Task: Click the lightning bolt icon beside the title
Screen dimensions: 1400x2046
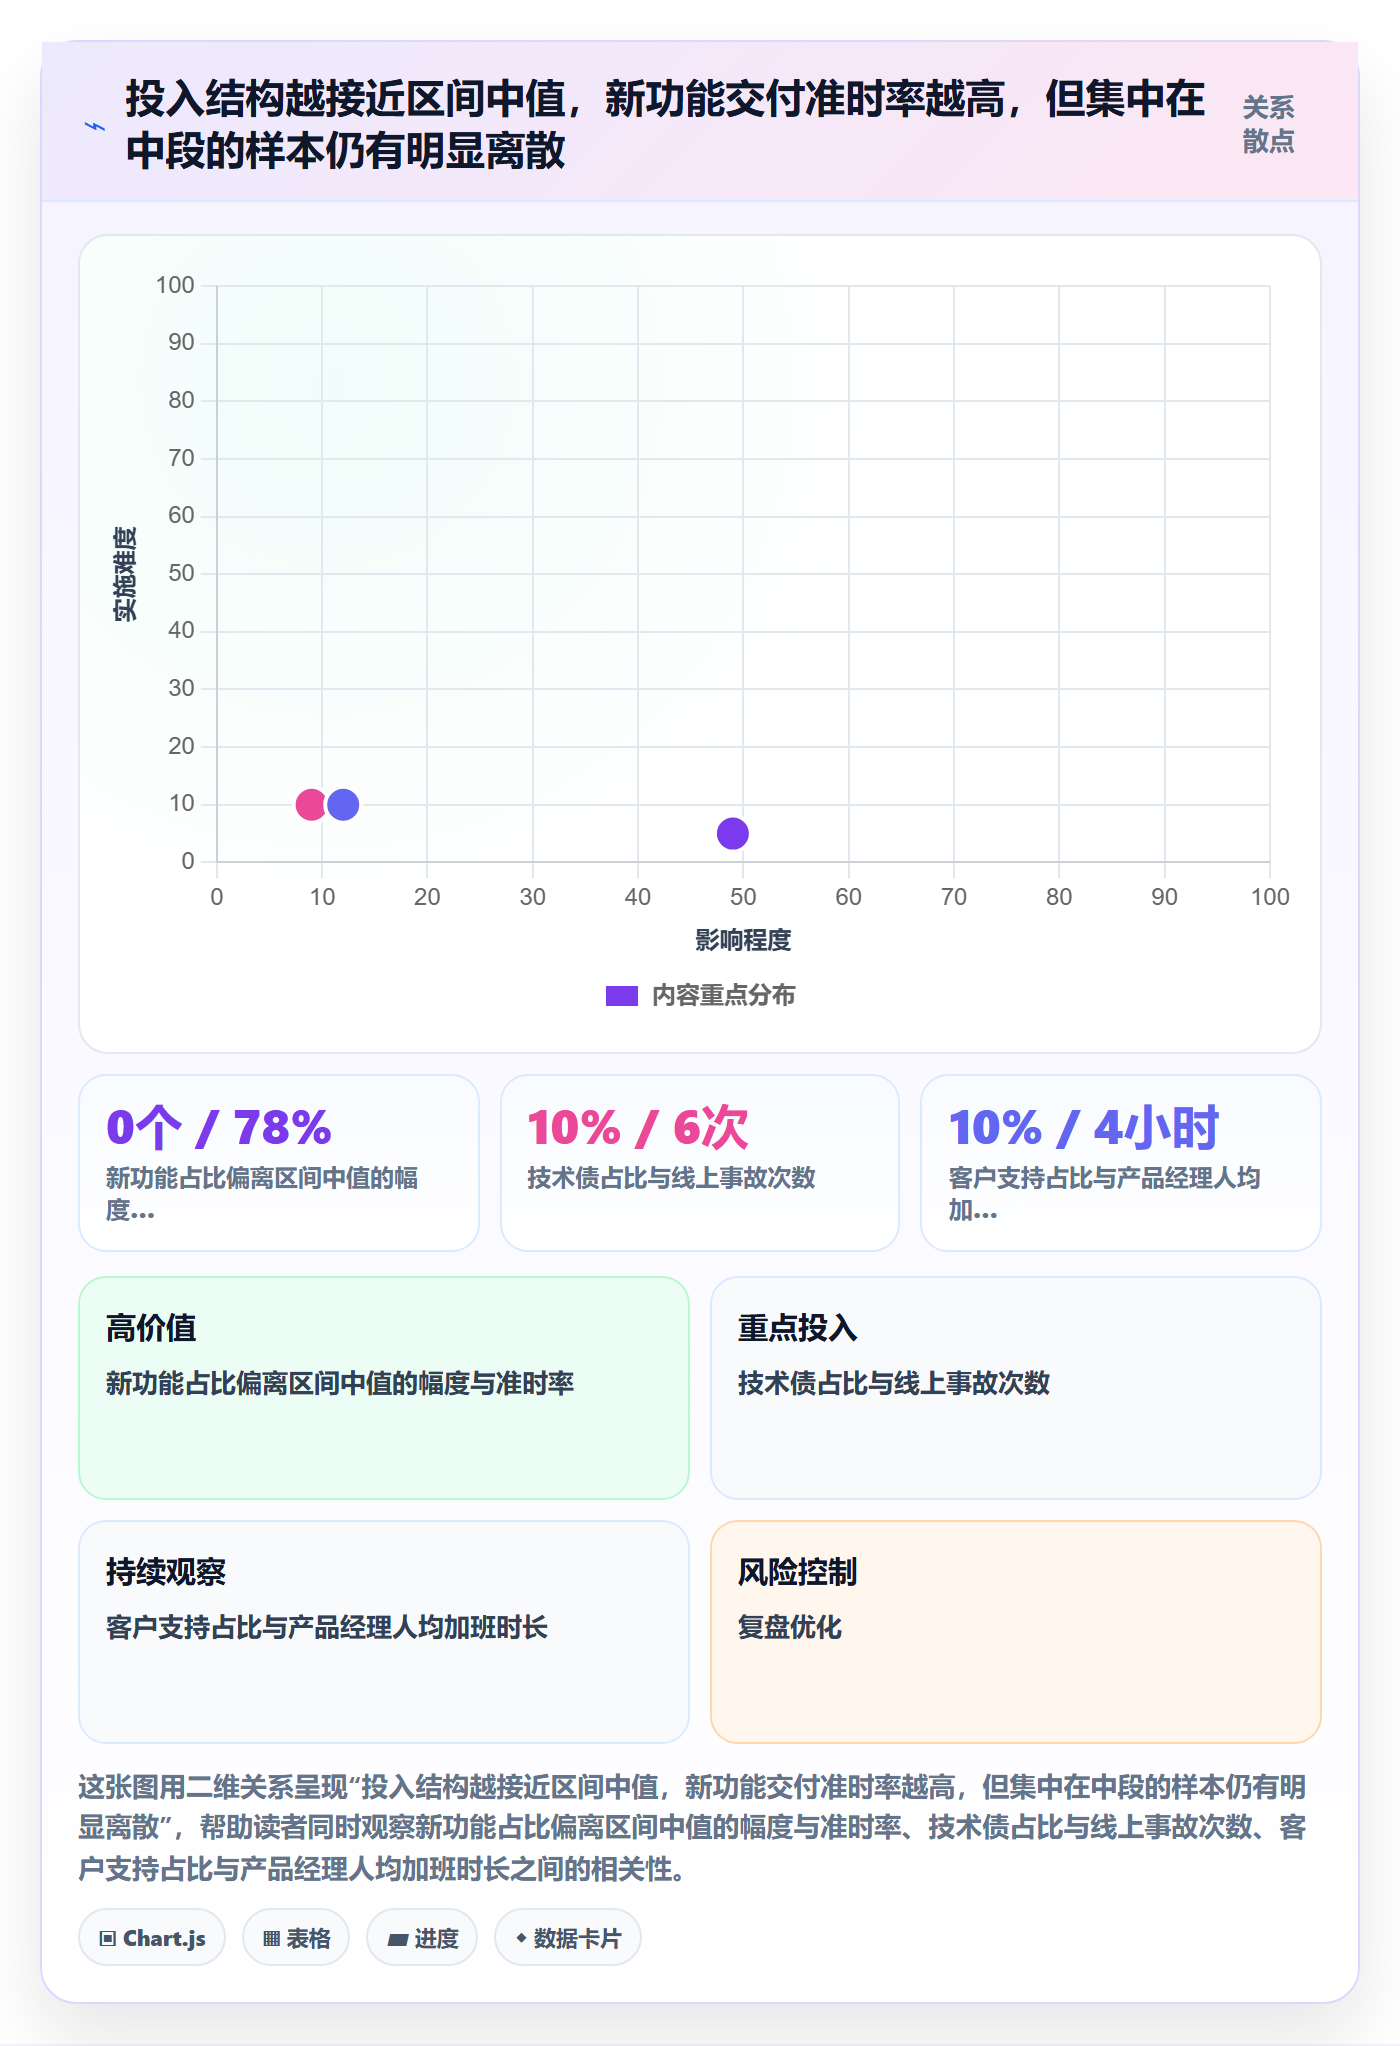Action: click(95, 126)
